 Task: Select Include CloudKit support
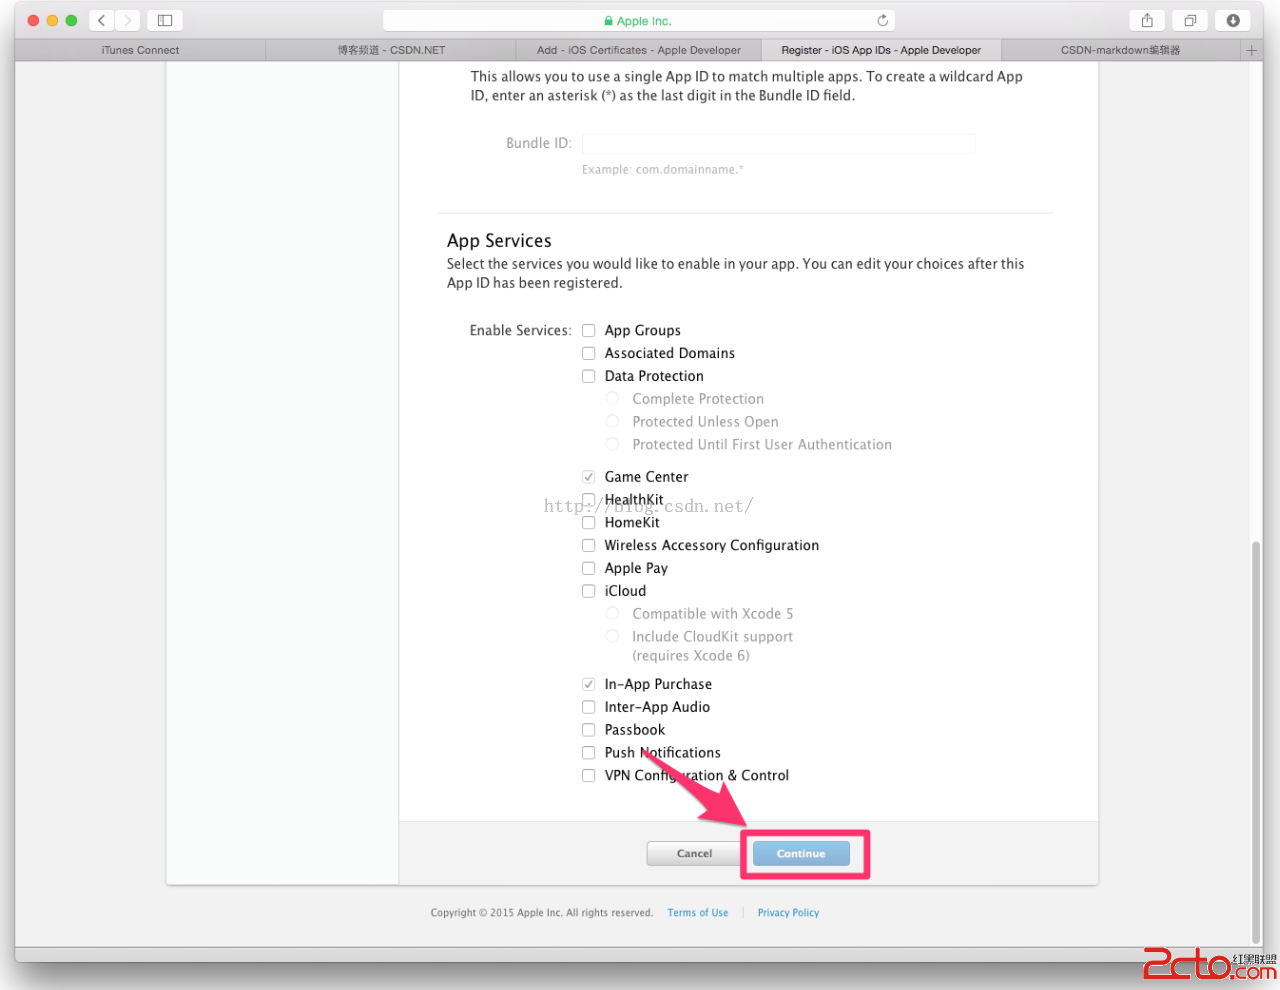click(612, 637)
